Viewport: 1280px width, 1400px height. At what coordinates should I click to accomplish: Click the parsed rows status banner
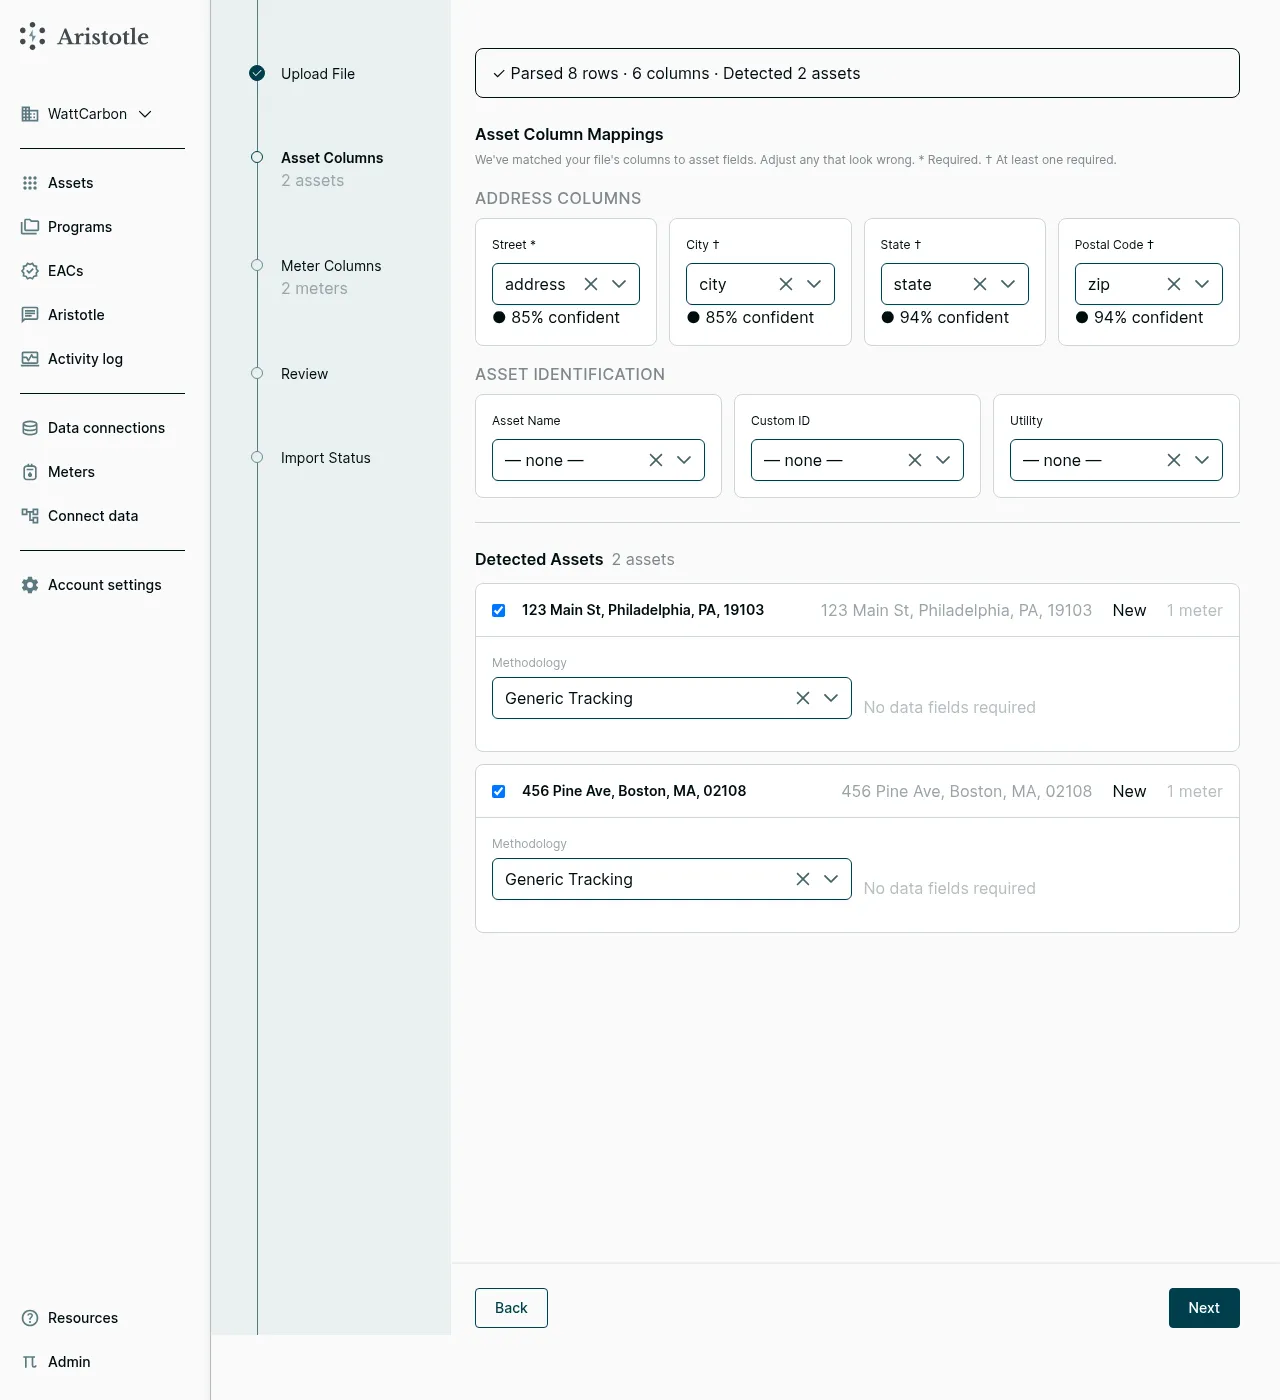click(x=857, y=73)
